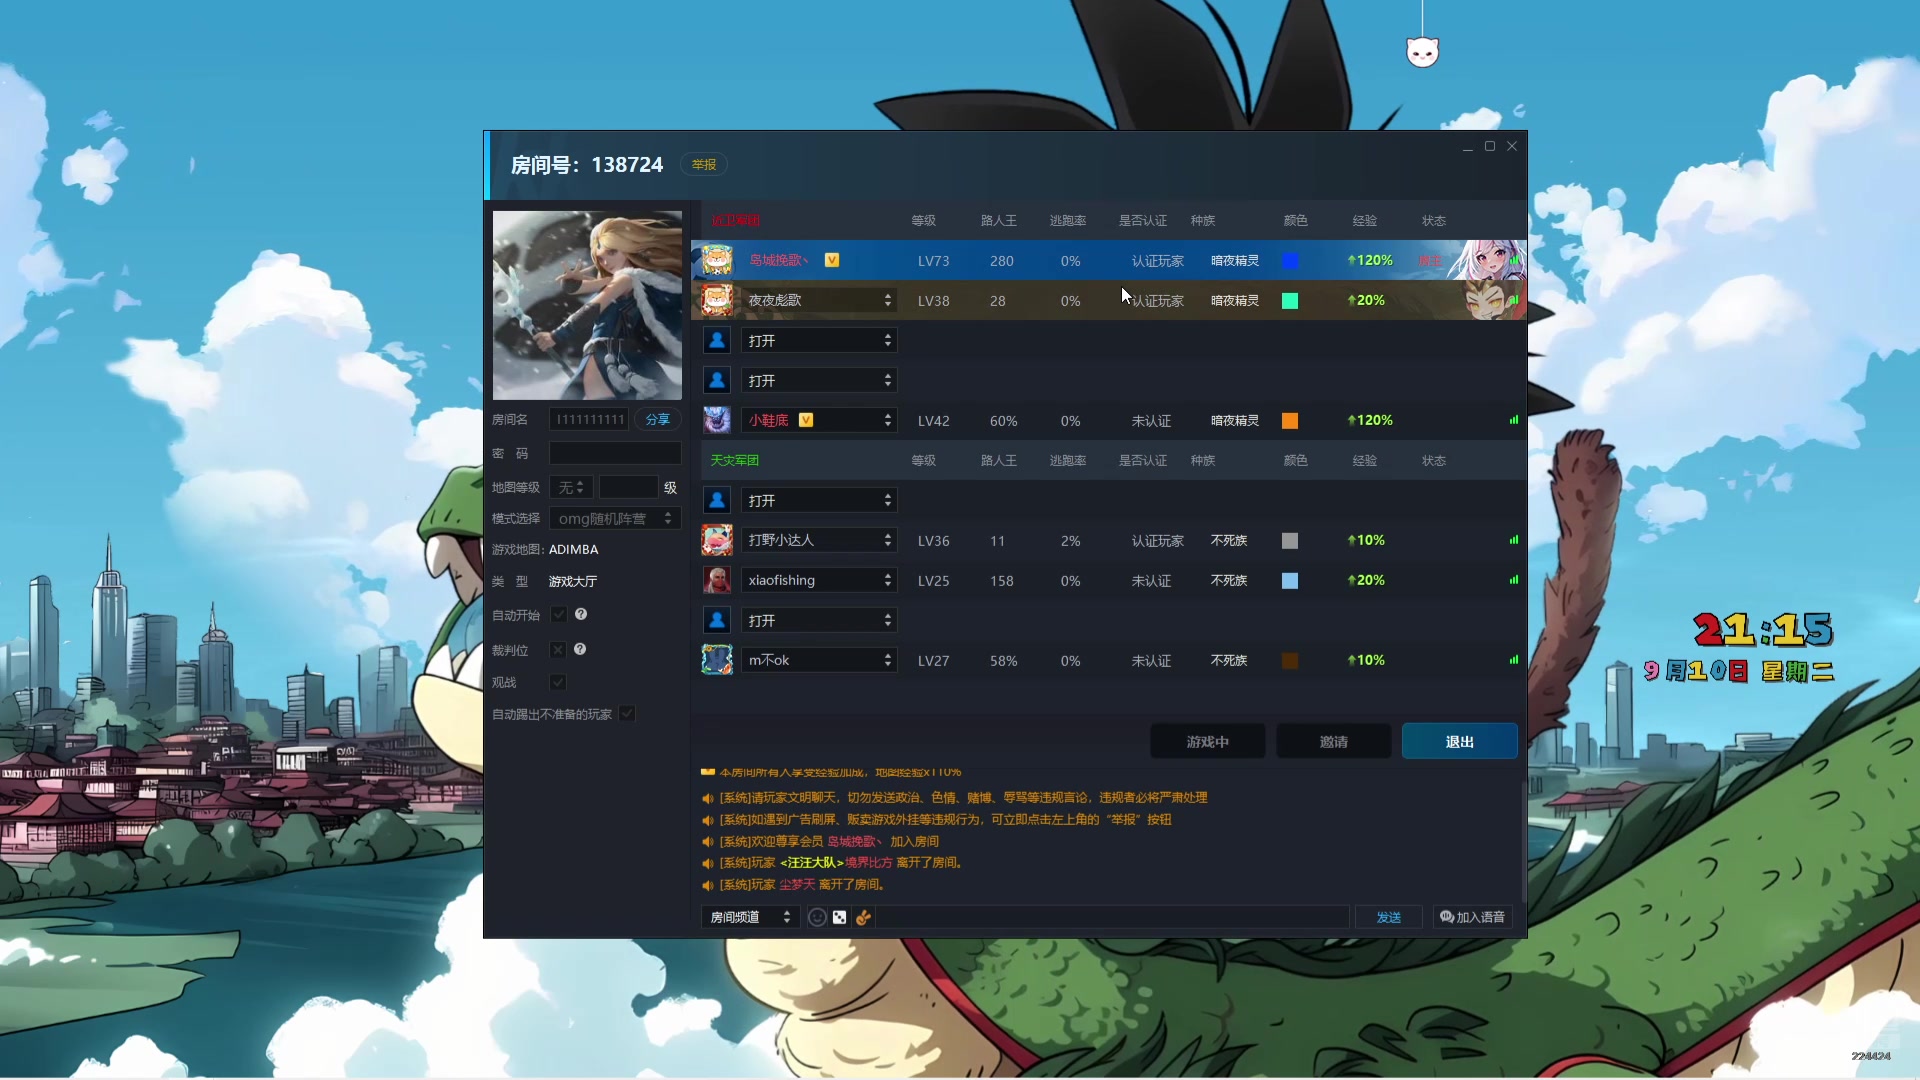Screen dimensions: 1920x1080
Task: Click 分享 (share) room name button
Action: [x=657, y=418]
